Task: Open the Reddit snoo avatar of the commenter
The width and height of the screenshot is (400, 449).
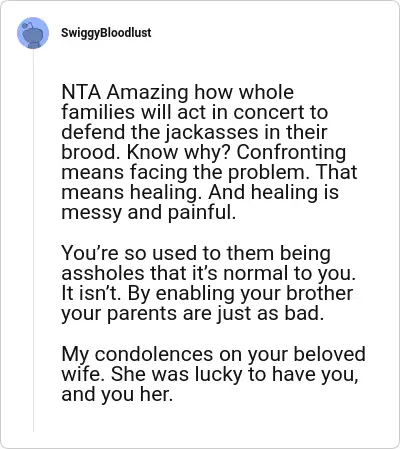Action: point(33,33)
